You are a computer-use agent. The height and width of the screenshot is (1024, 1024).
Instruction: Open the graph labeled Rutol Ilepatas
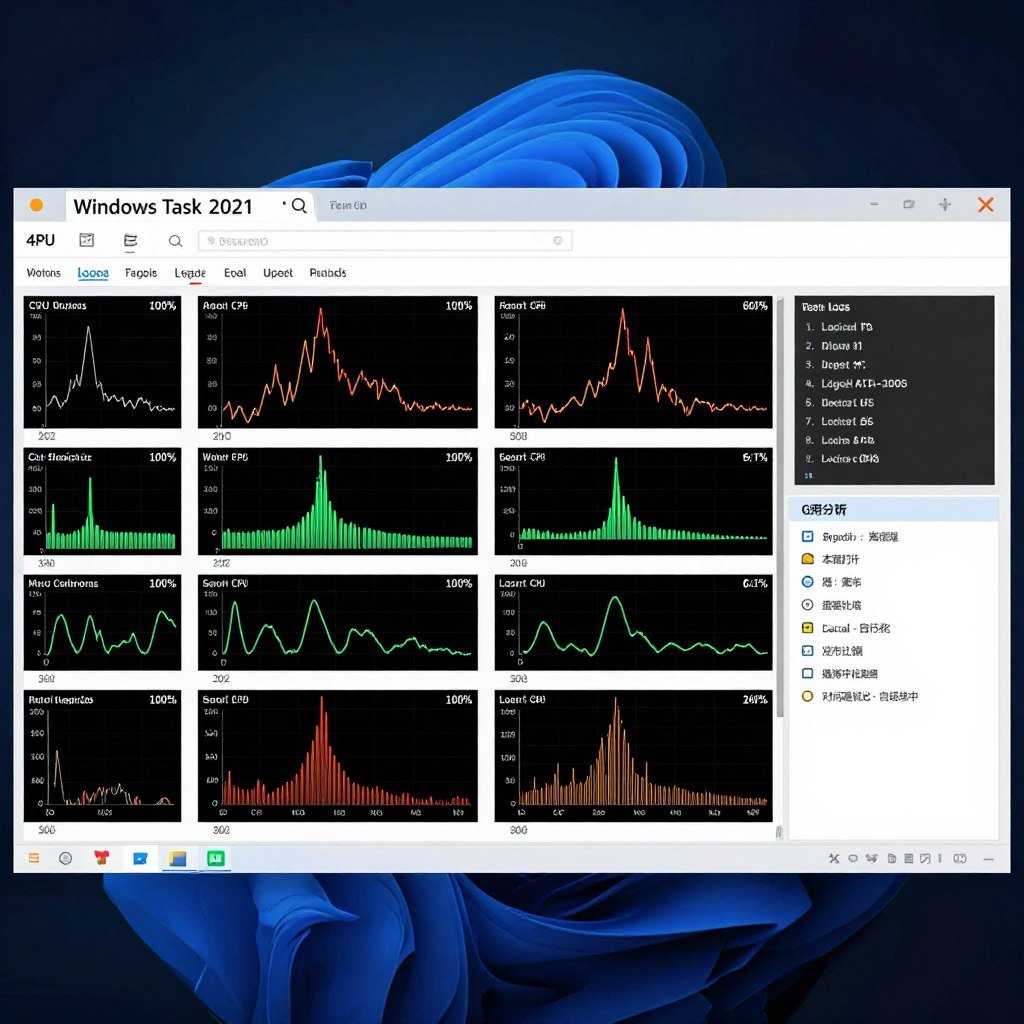tap(103, 756)
